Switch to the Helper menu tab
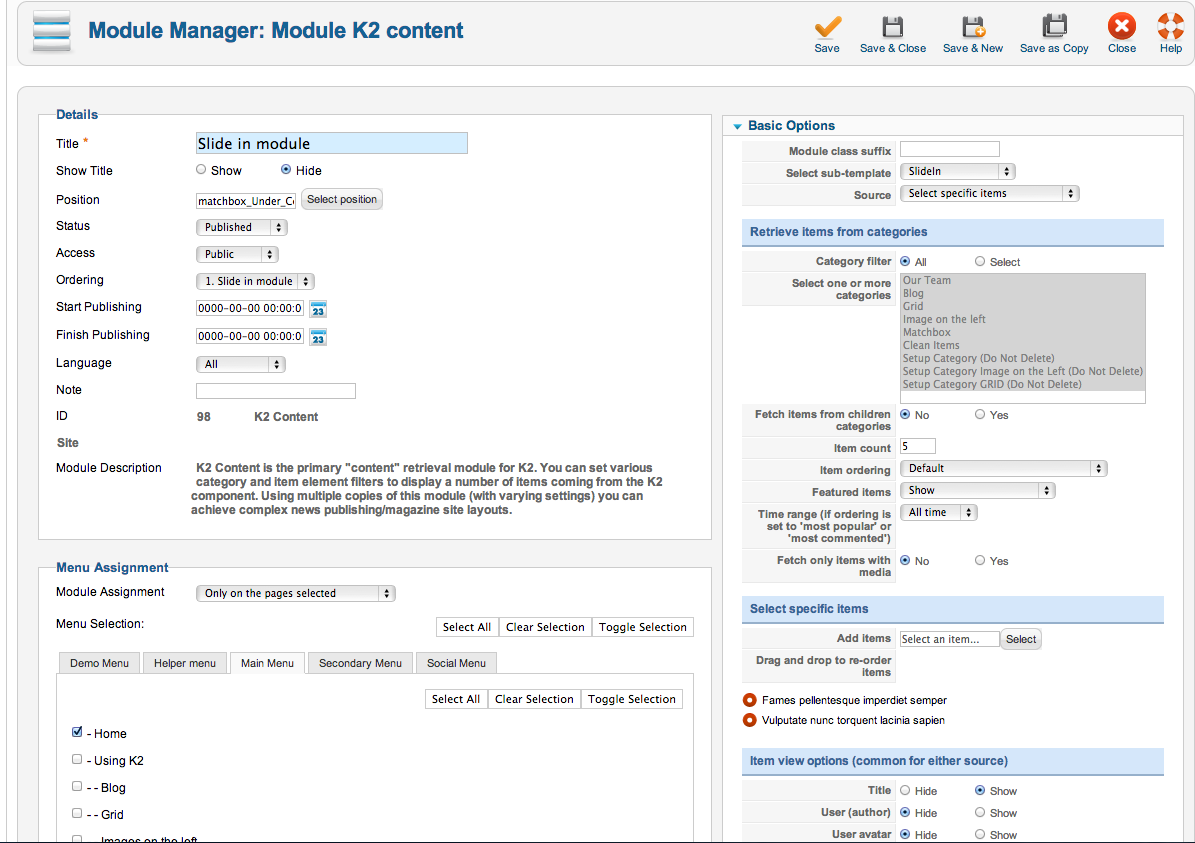 (x=184, y=663)
